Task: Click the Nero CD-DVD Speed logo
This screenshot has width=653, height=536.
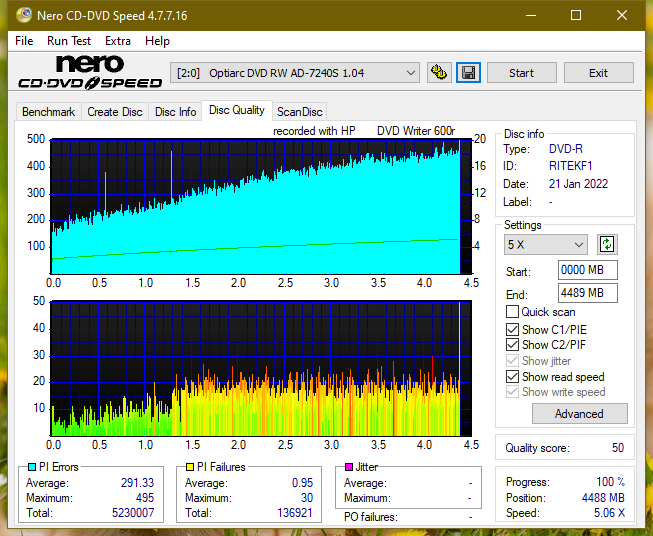Action: pos(90,73)
